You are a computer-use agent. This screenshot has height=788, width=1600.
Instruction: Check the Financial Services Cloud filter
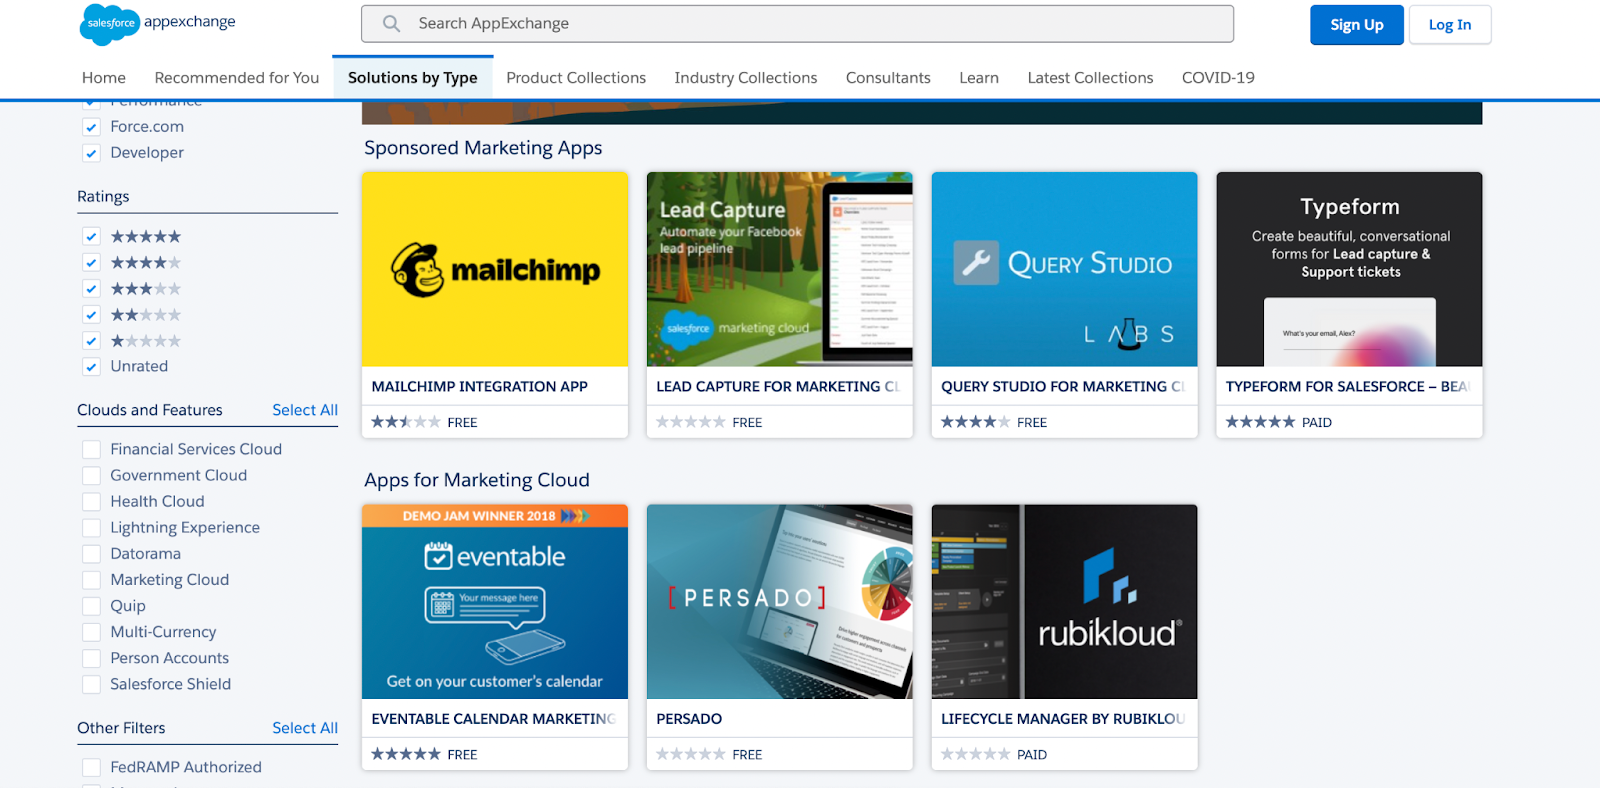pos(91,450)
